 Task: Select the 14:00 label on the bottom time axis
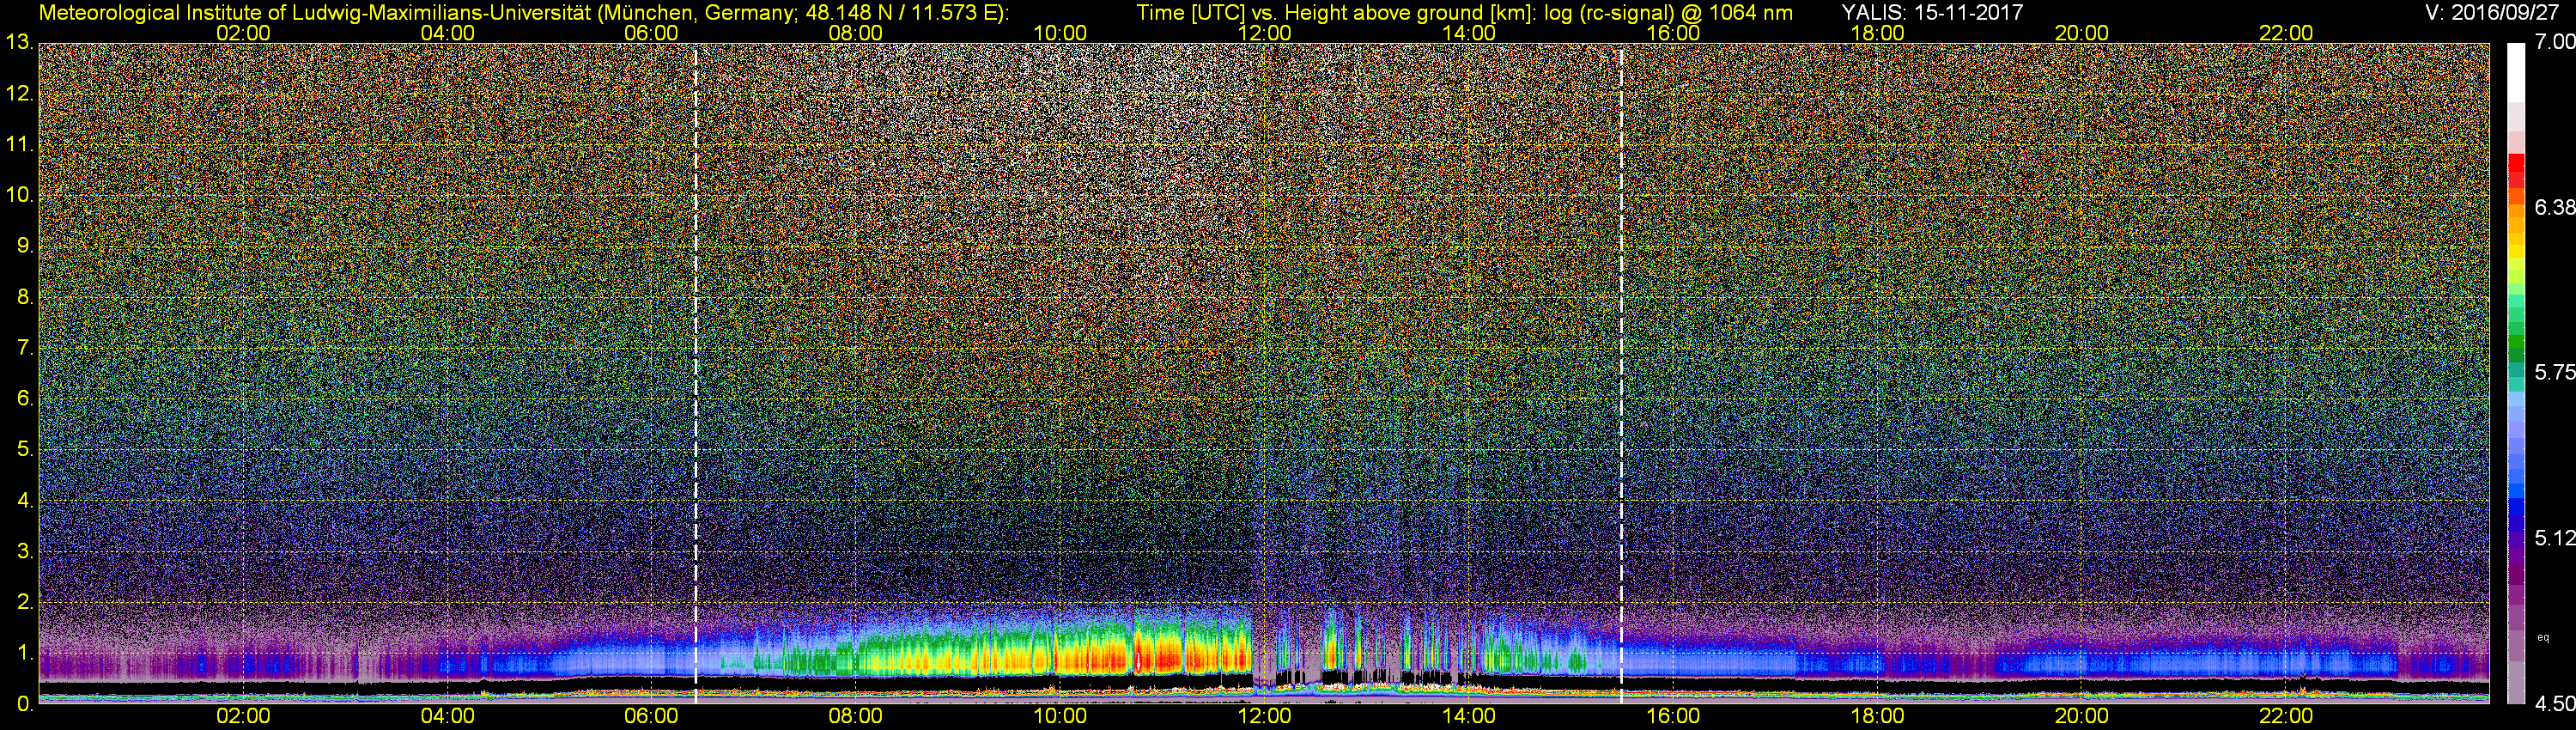click(x=1469, y=716)
